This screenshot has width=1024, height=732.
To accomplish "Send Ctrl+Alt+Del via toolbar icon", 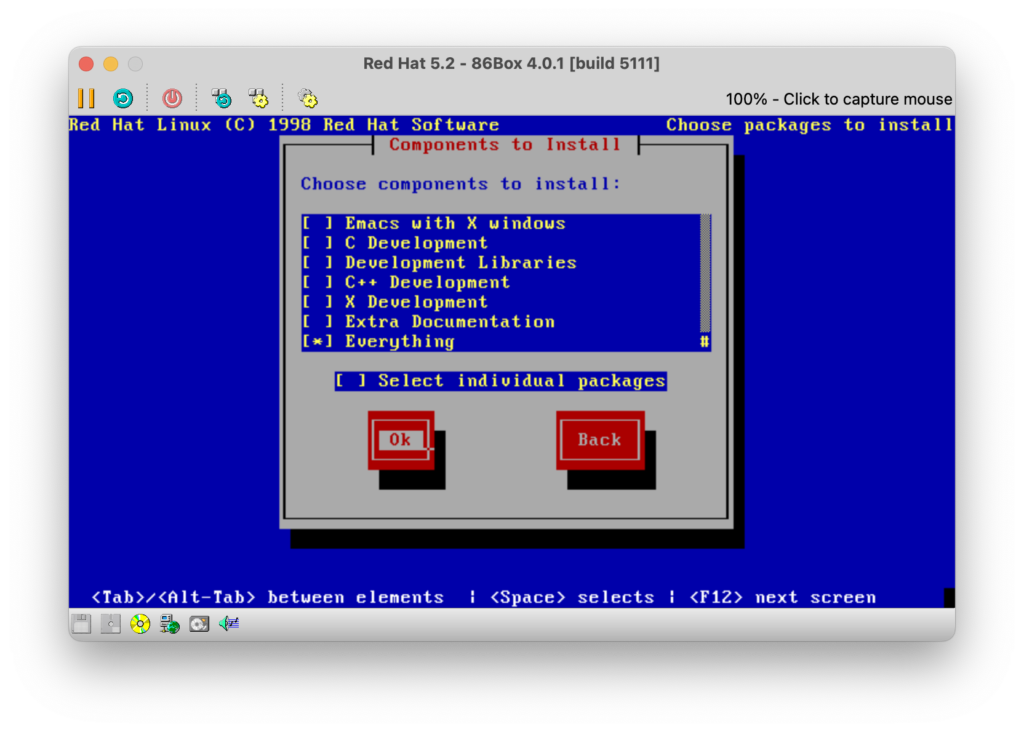I will (x=222, y=99).
